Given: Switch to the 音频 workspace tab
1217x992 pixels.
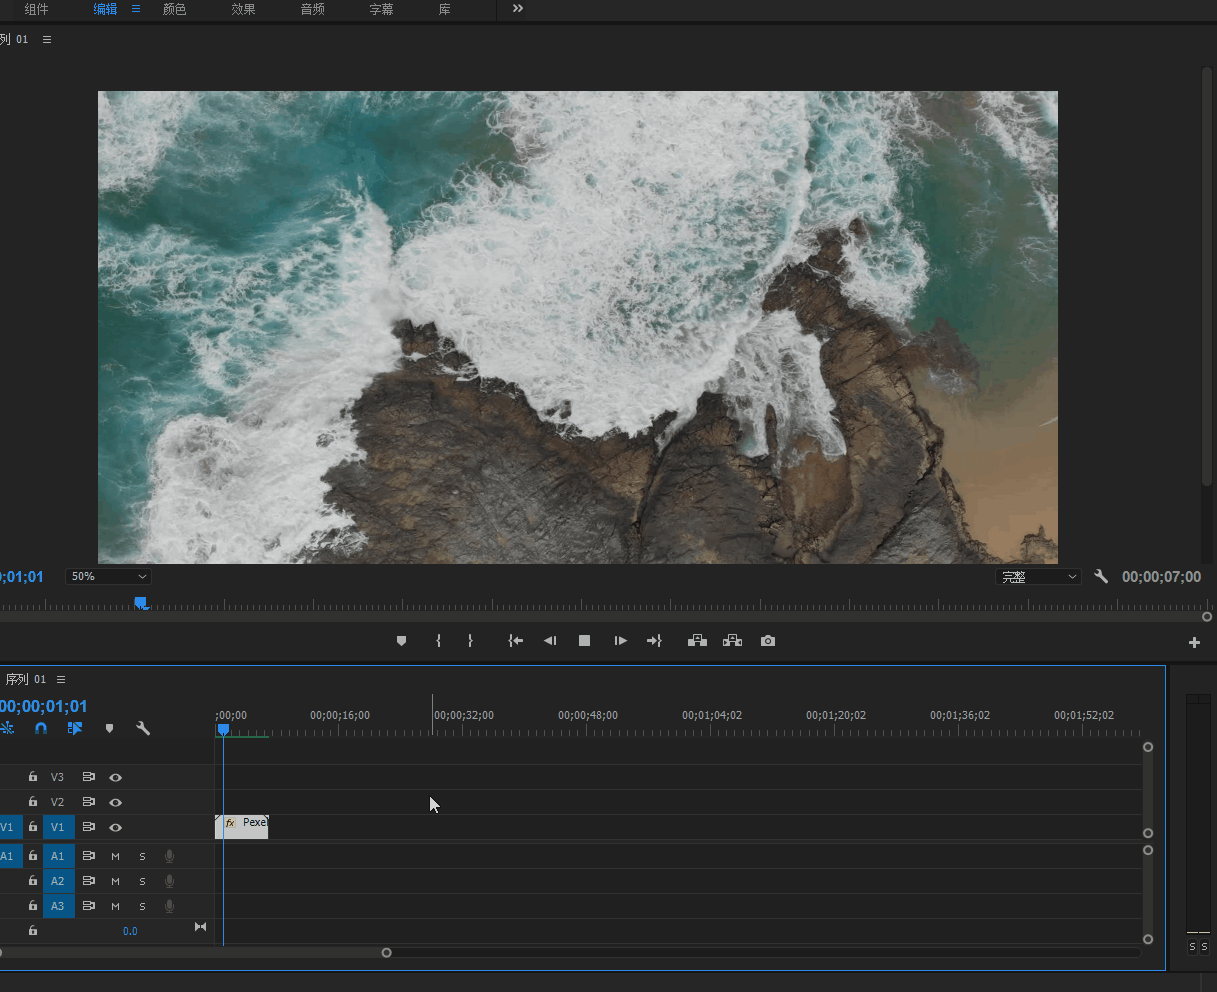Looking at the screenshot, I should (x=312, y=9).
